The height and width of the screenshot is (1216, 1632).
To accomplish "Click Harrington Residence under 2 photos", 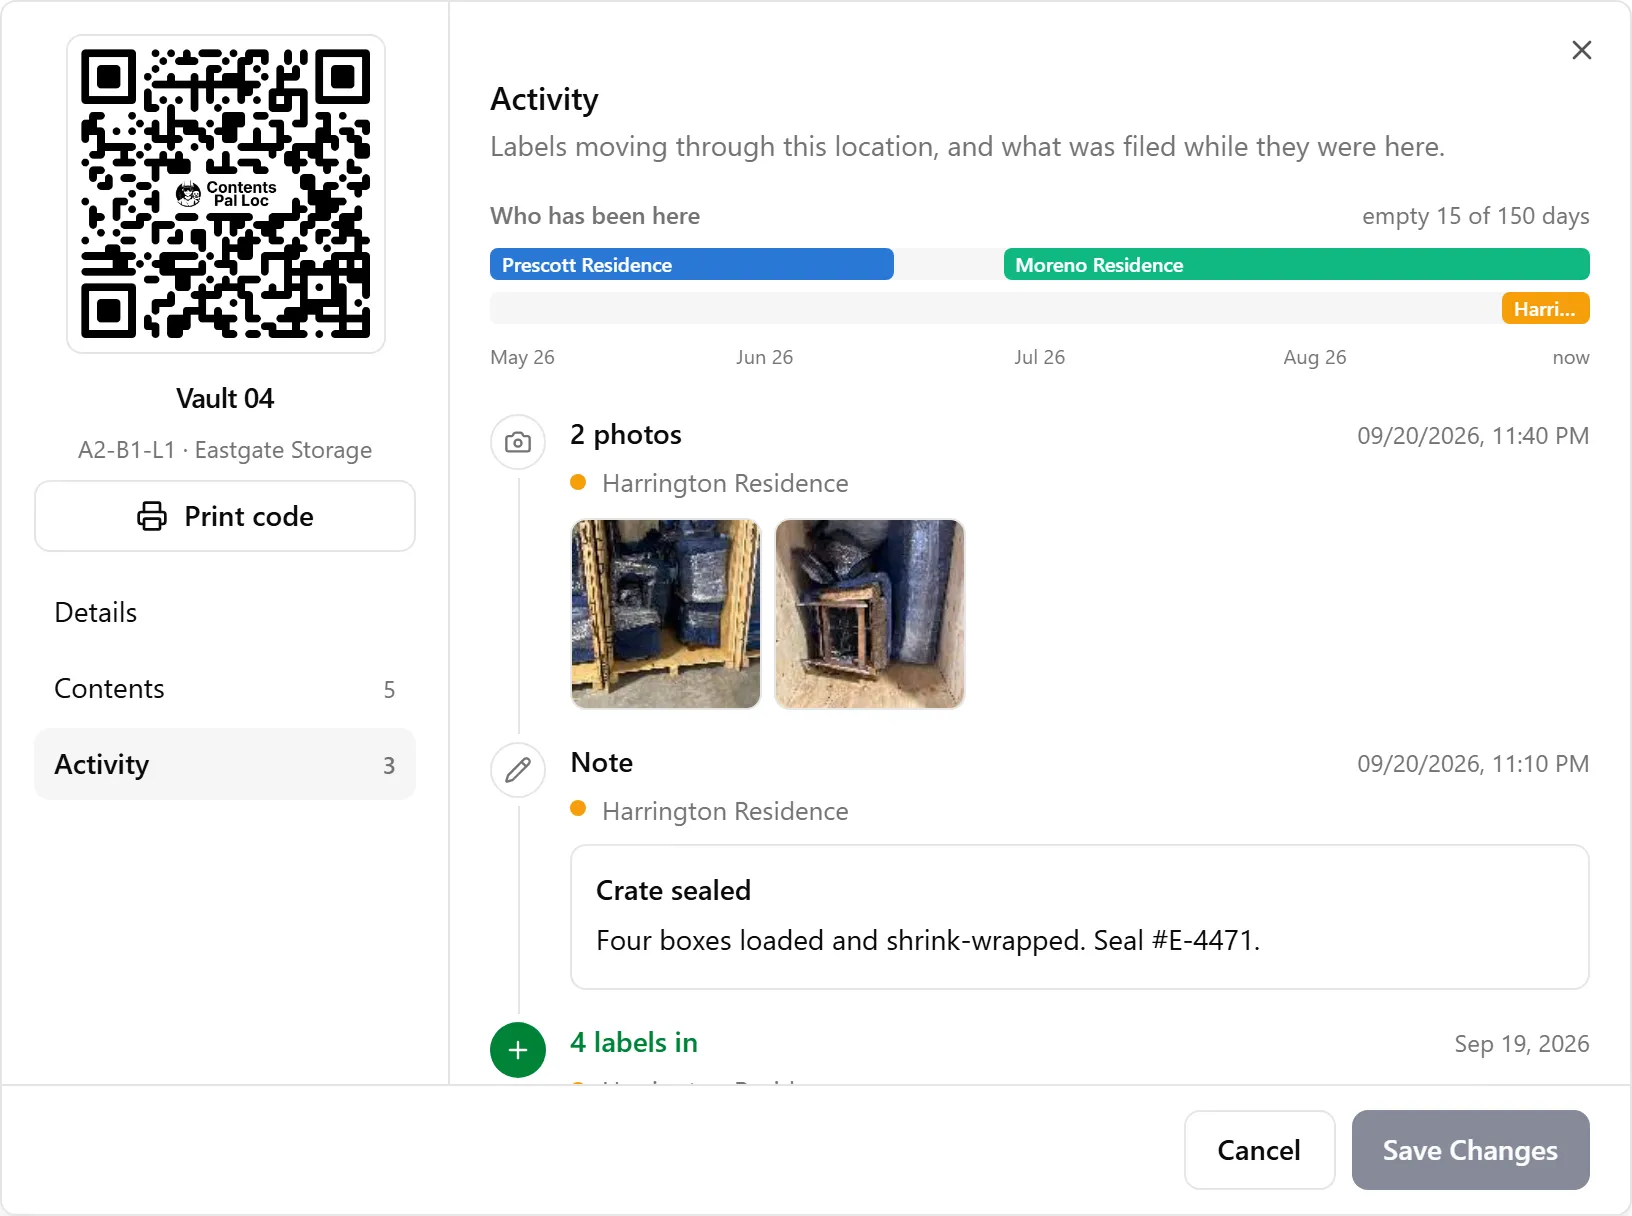I will pos(725,483).
